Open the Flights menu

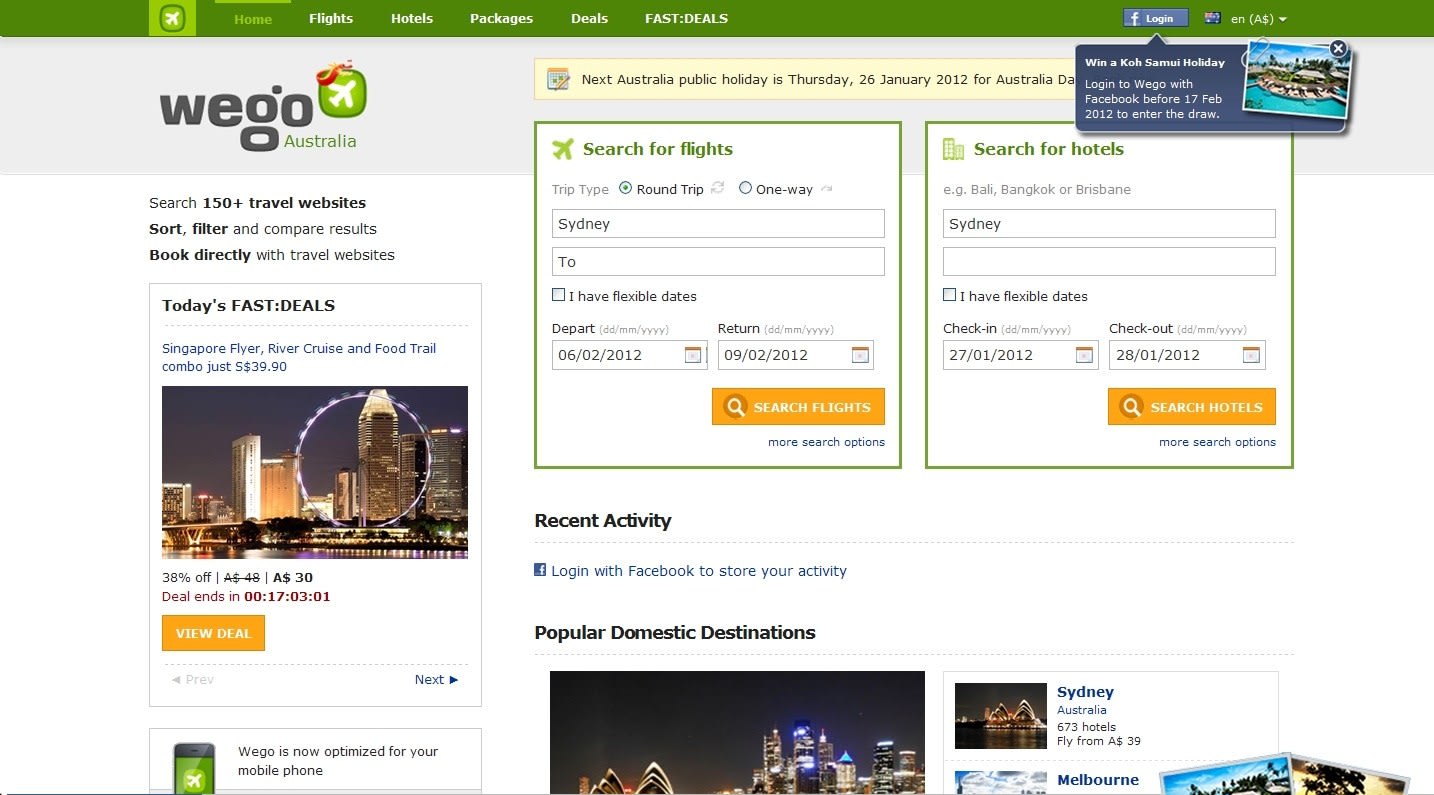tap(331, 18)
